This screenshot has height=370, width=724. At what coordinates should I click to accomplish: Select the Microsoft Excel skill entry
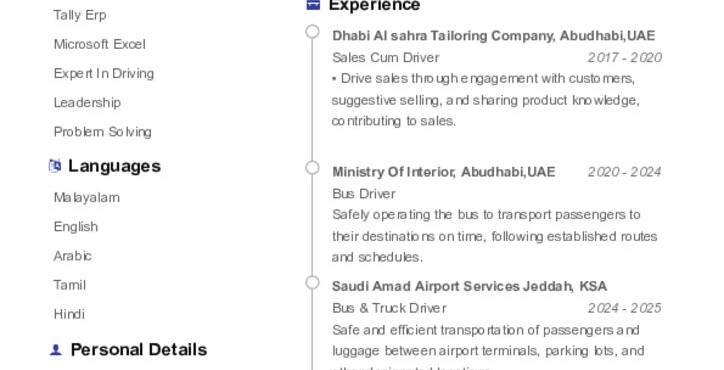(100, 44)
